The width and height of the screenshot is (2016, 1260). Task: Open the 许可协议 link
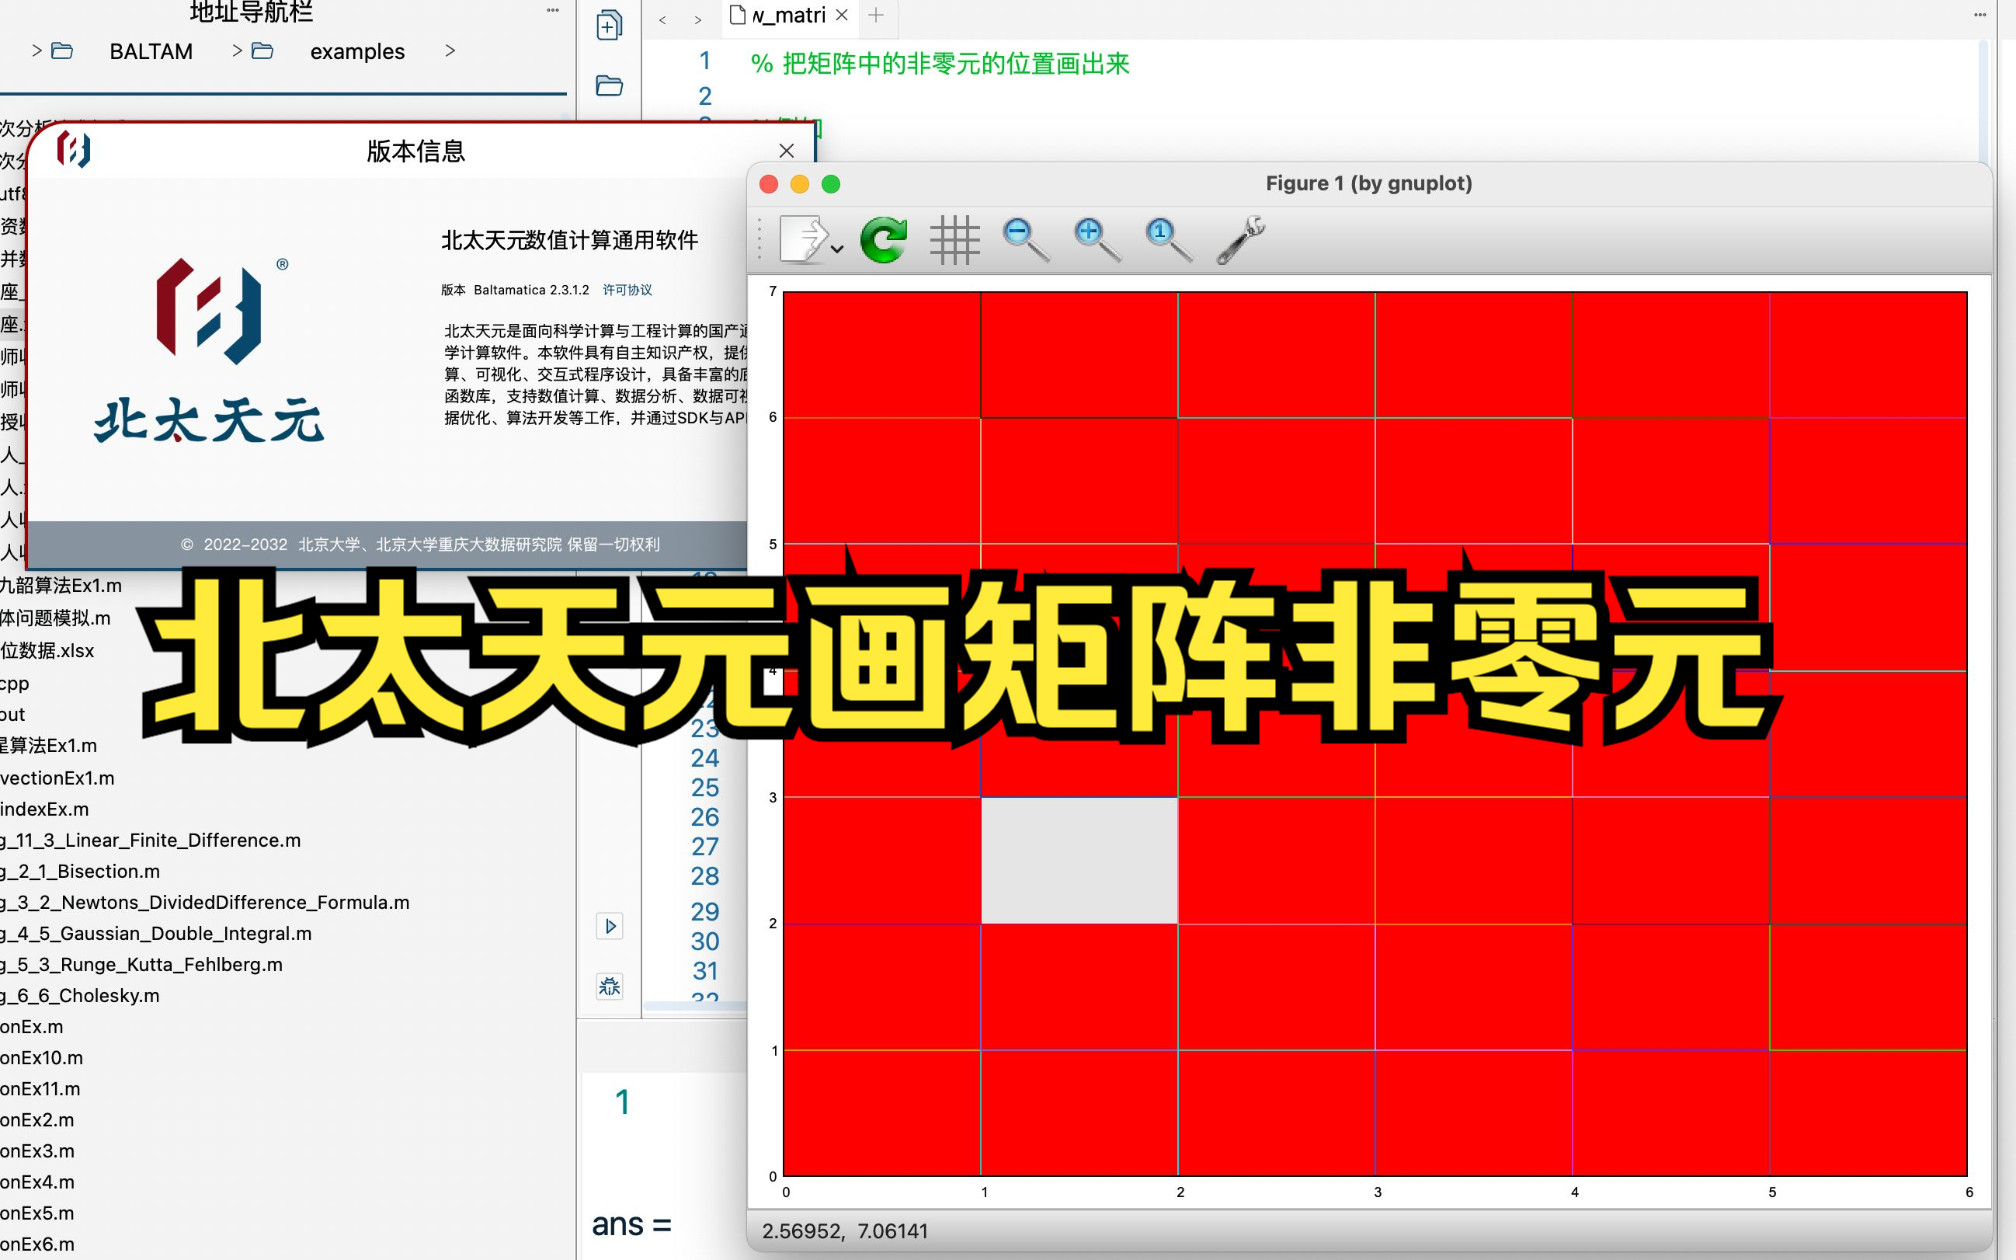(627, 290)
